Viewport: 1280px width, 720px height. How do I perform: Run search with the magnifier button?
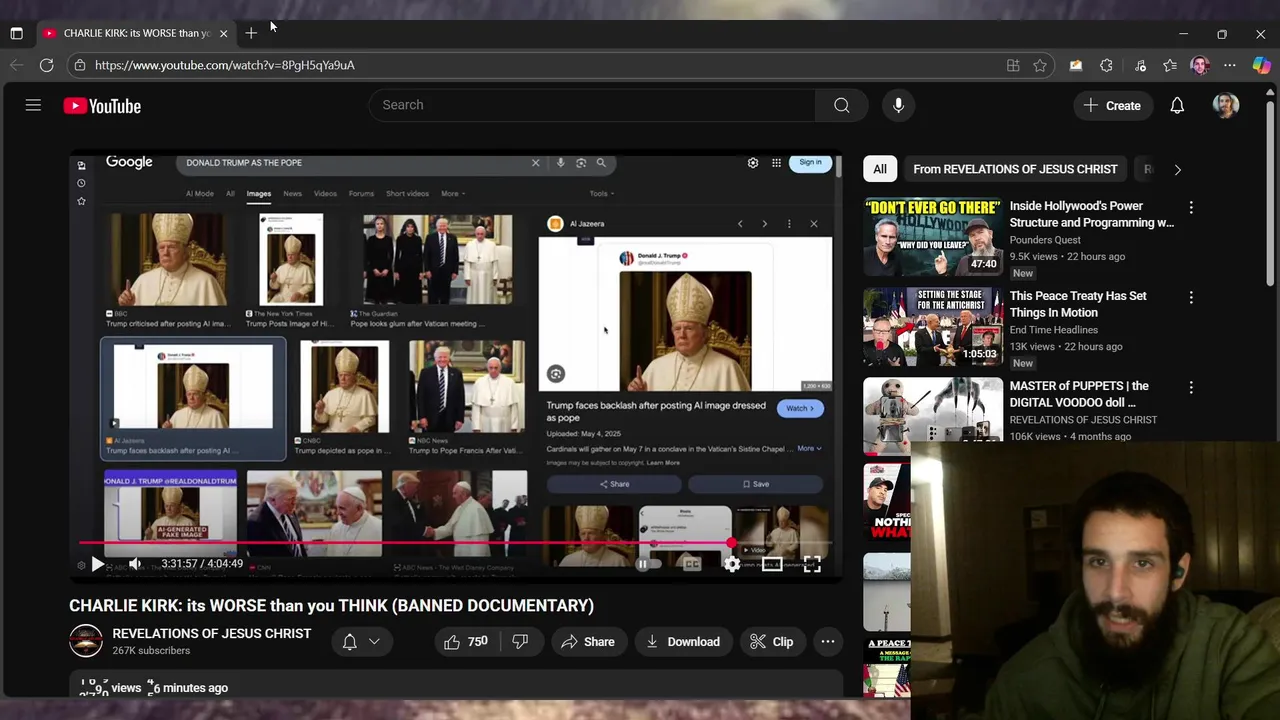[842, 105]
